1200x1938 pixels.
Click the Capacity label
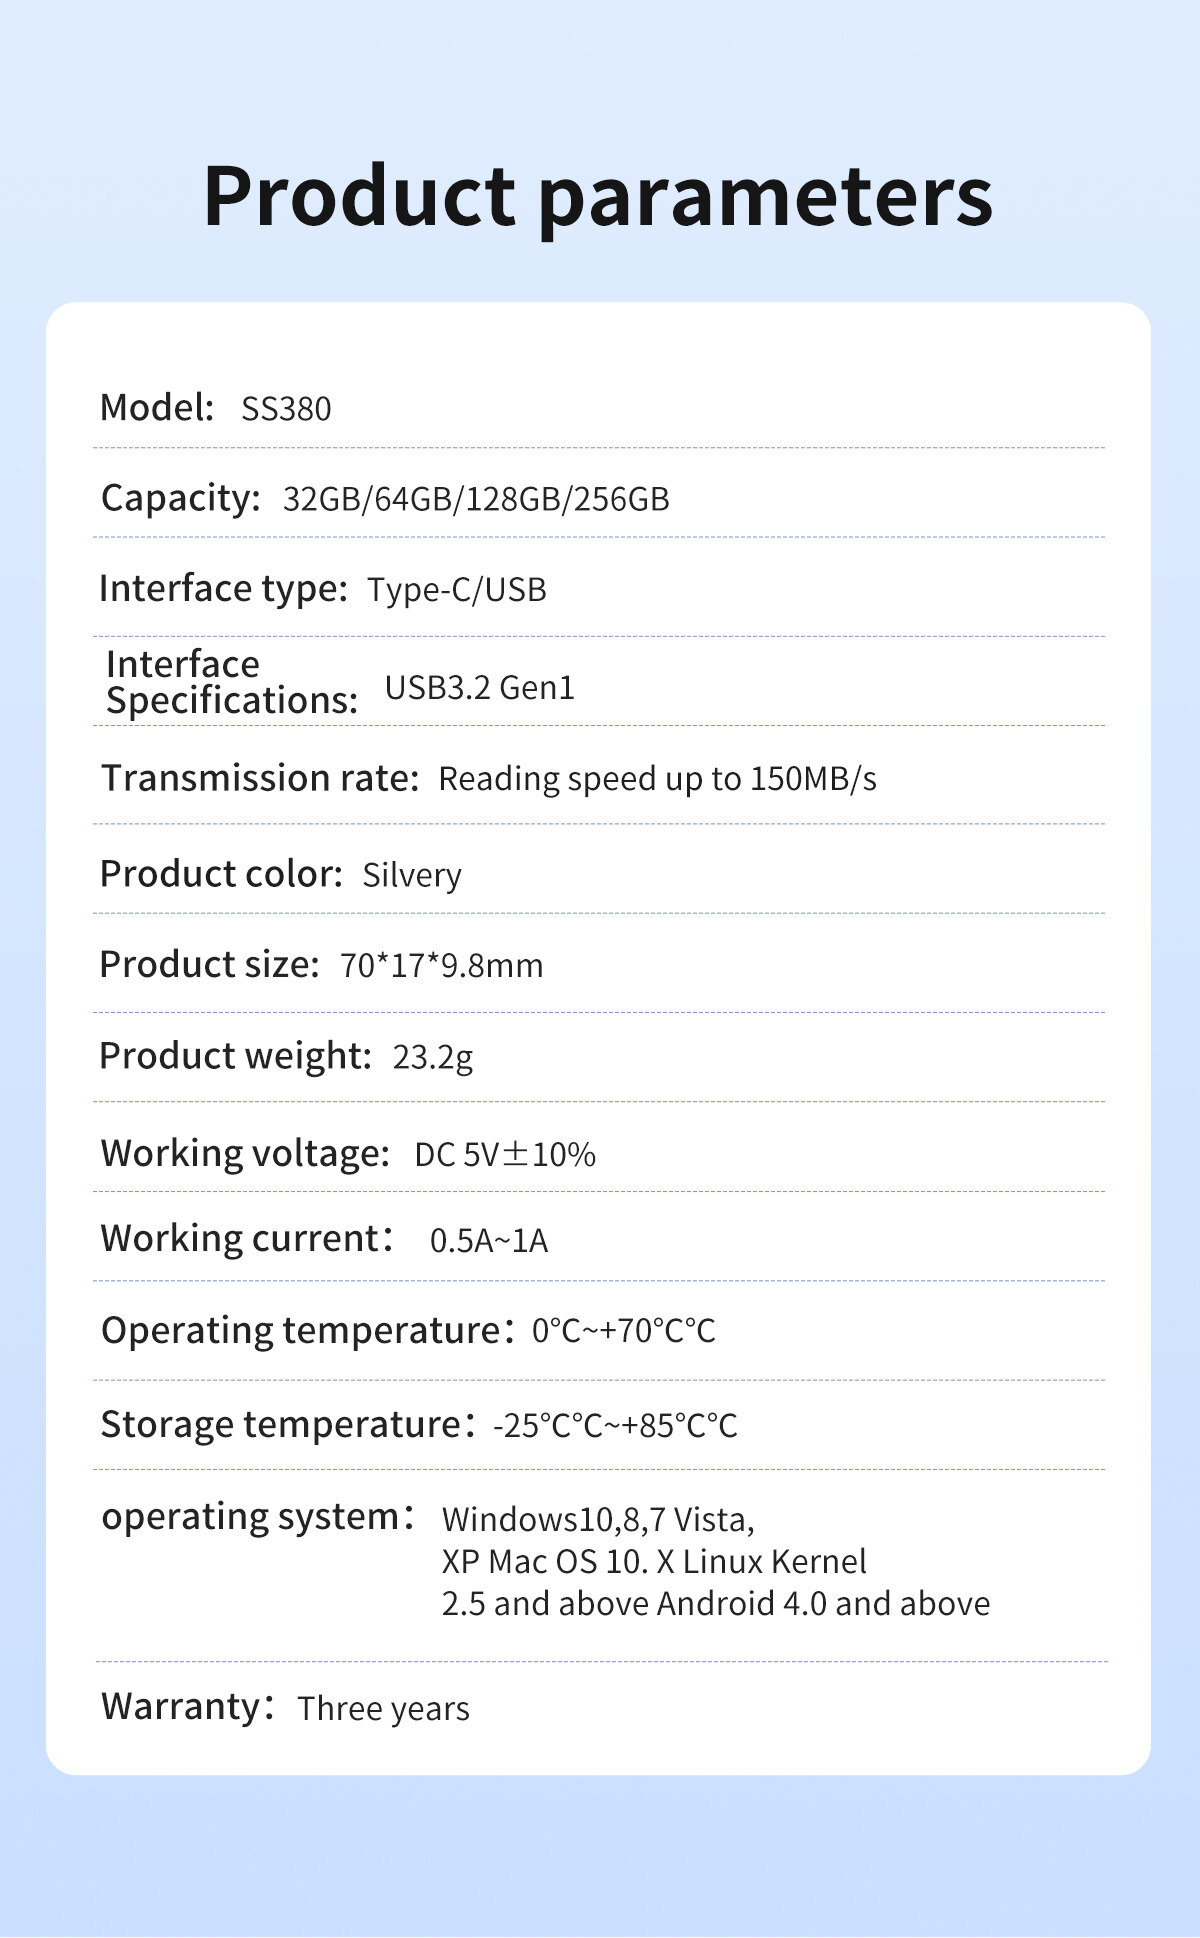(x=181, y=499)
